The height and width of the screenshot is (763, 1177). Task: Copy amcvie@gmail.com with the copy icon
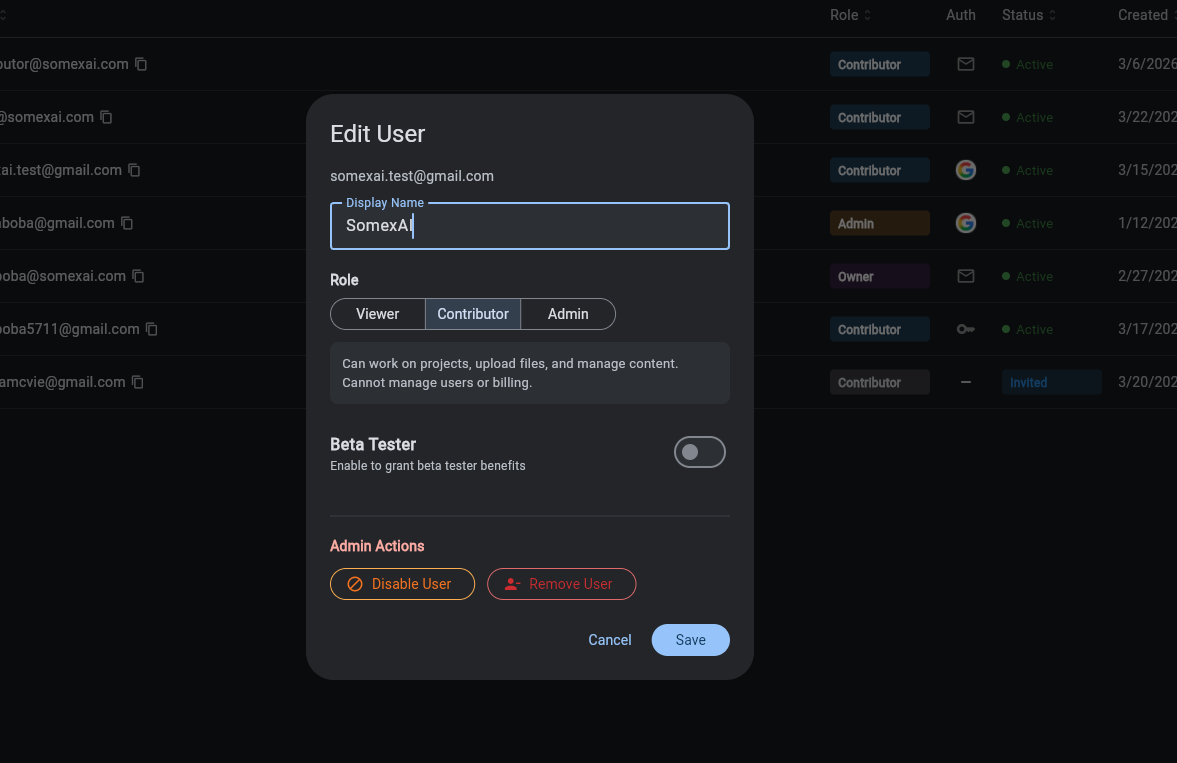tap(137, 382)
